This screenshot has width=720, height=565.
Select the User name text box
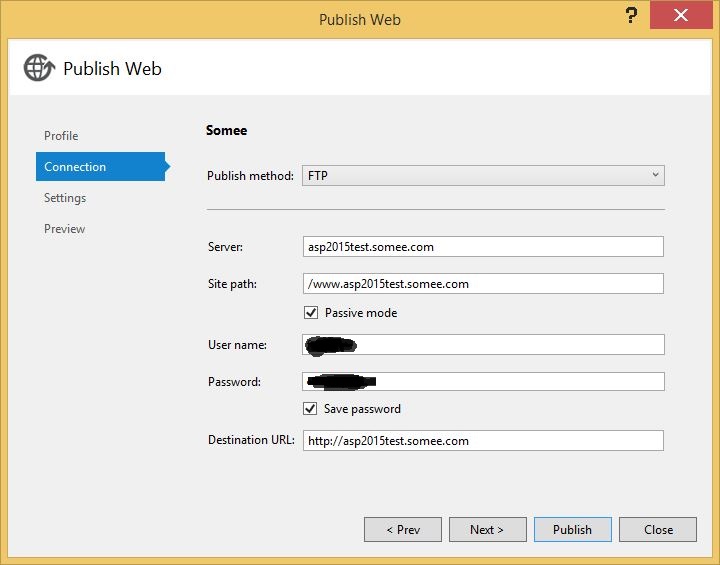483,345
